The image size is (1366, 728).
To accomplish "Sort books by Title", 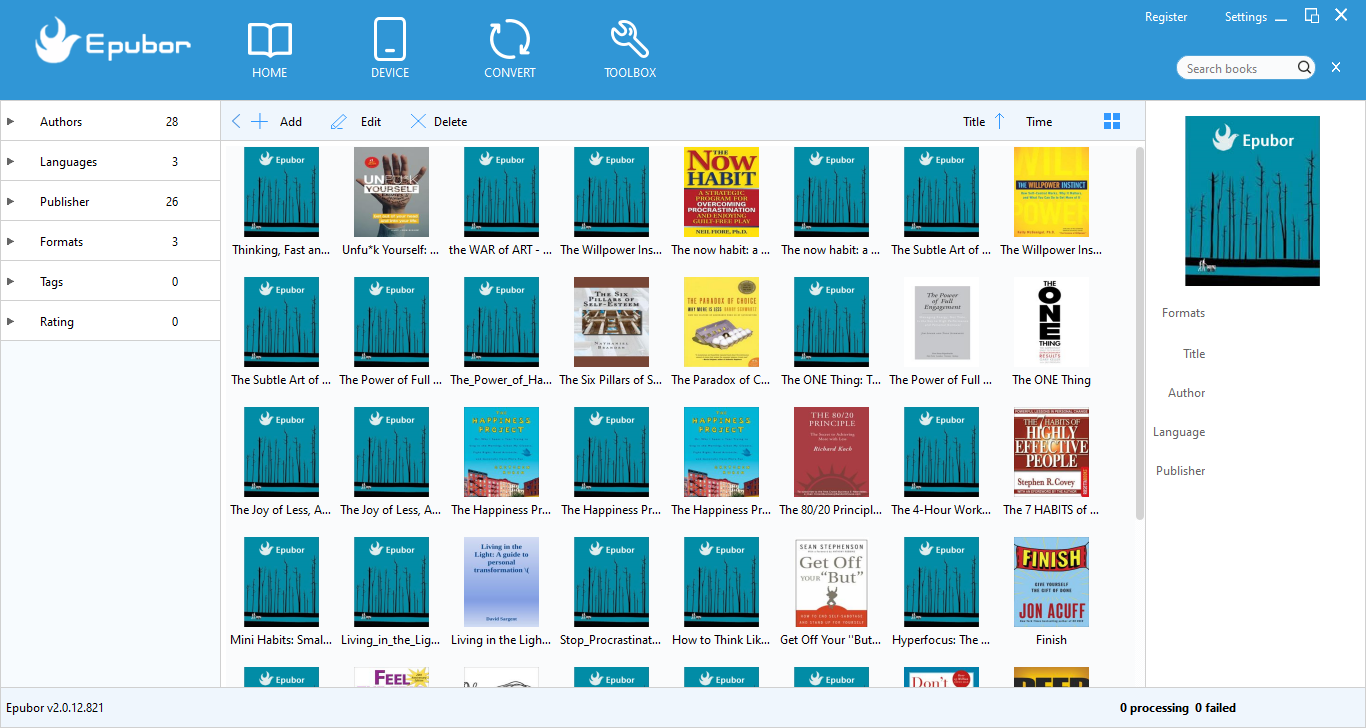I will tap(974, 122).
